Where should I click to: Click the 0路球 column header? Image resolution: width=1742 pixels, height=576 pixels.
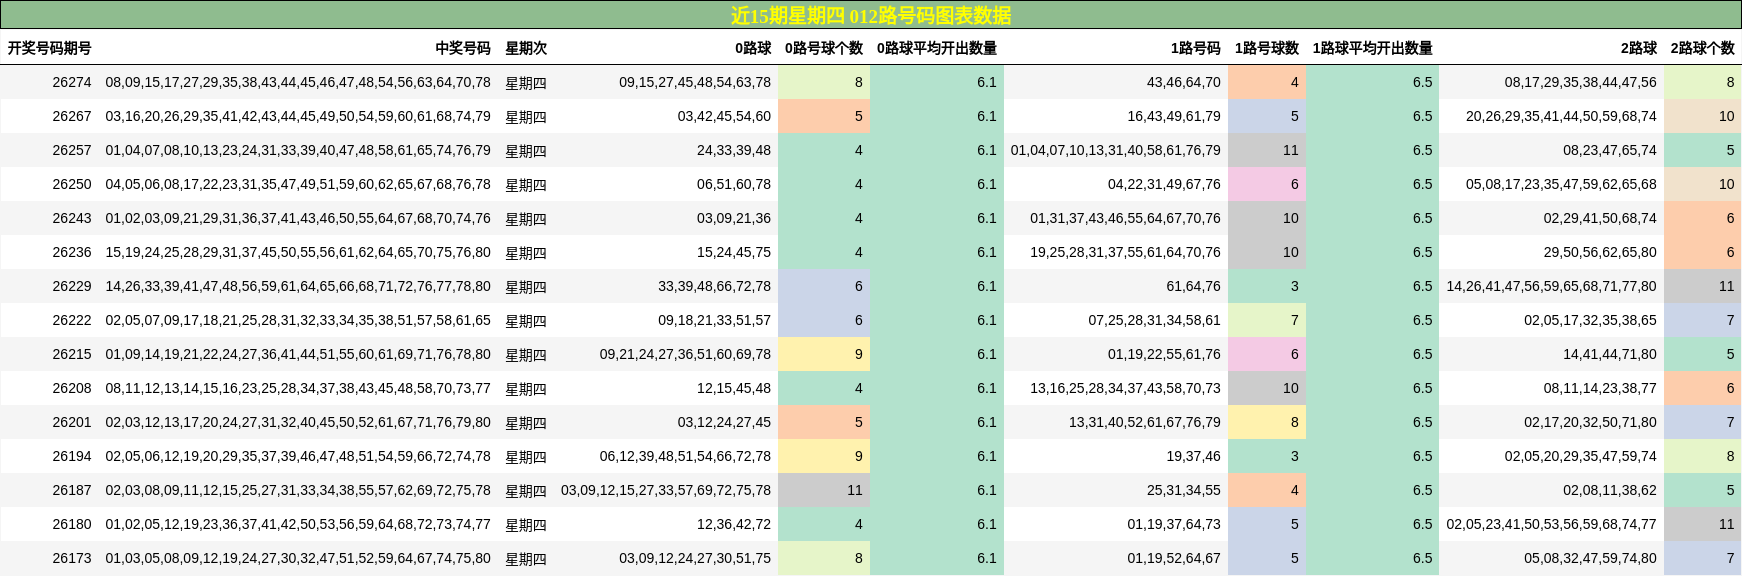(x=753, y=48)
